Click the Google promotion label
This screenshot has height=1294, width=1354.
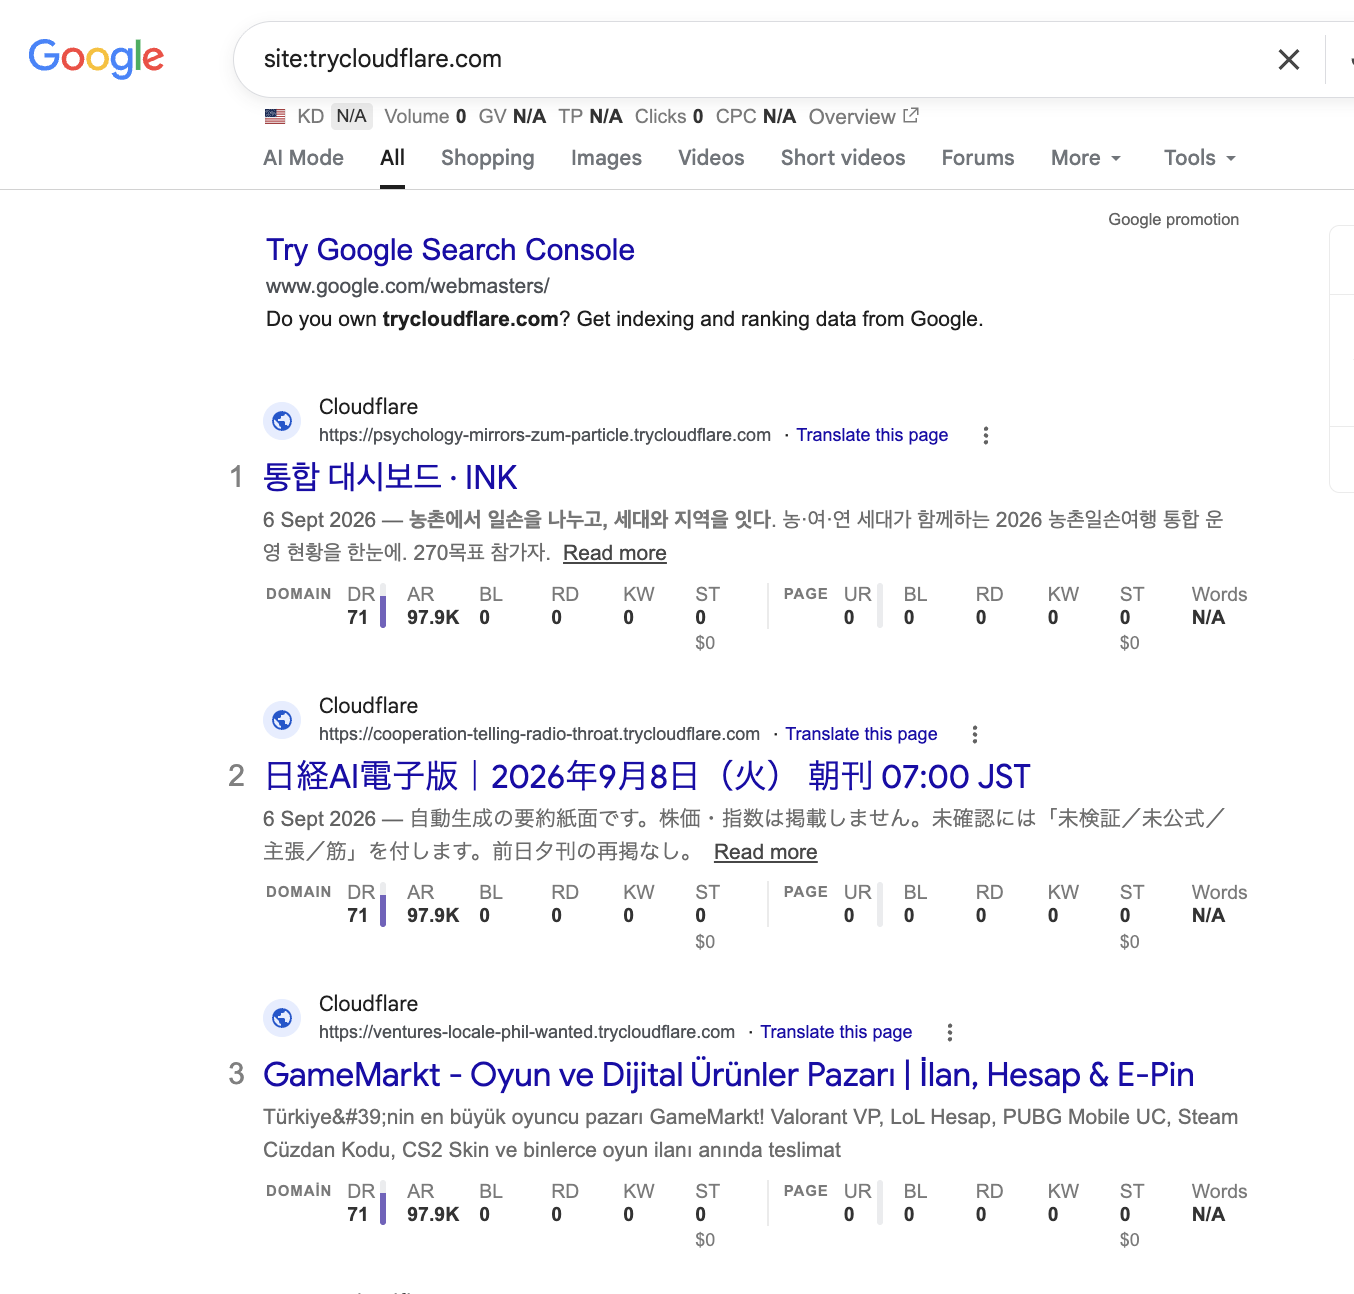click(1173, 220)
